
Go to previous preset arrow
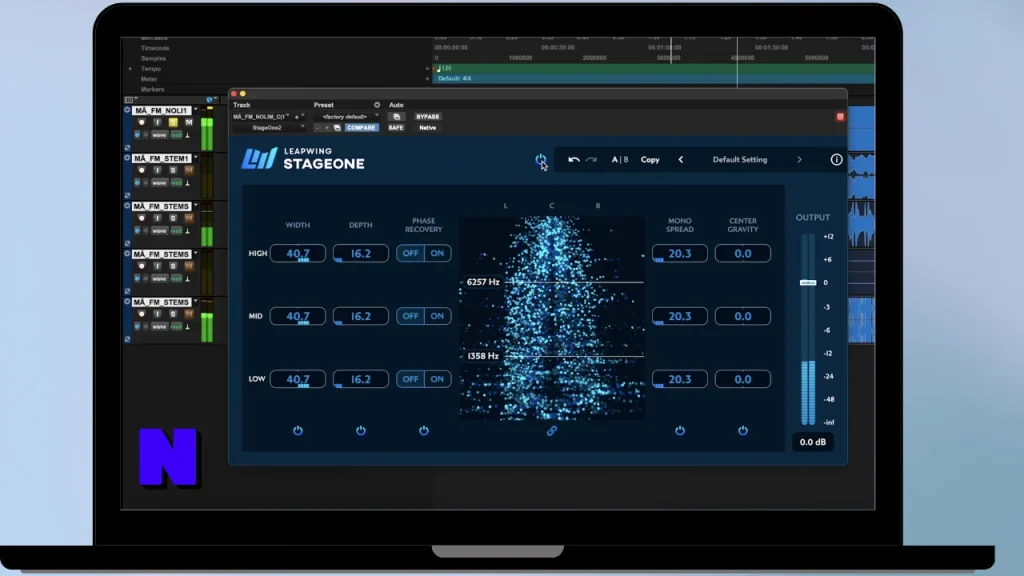pyautogui.click(x=680, y=159)
